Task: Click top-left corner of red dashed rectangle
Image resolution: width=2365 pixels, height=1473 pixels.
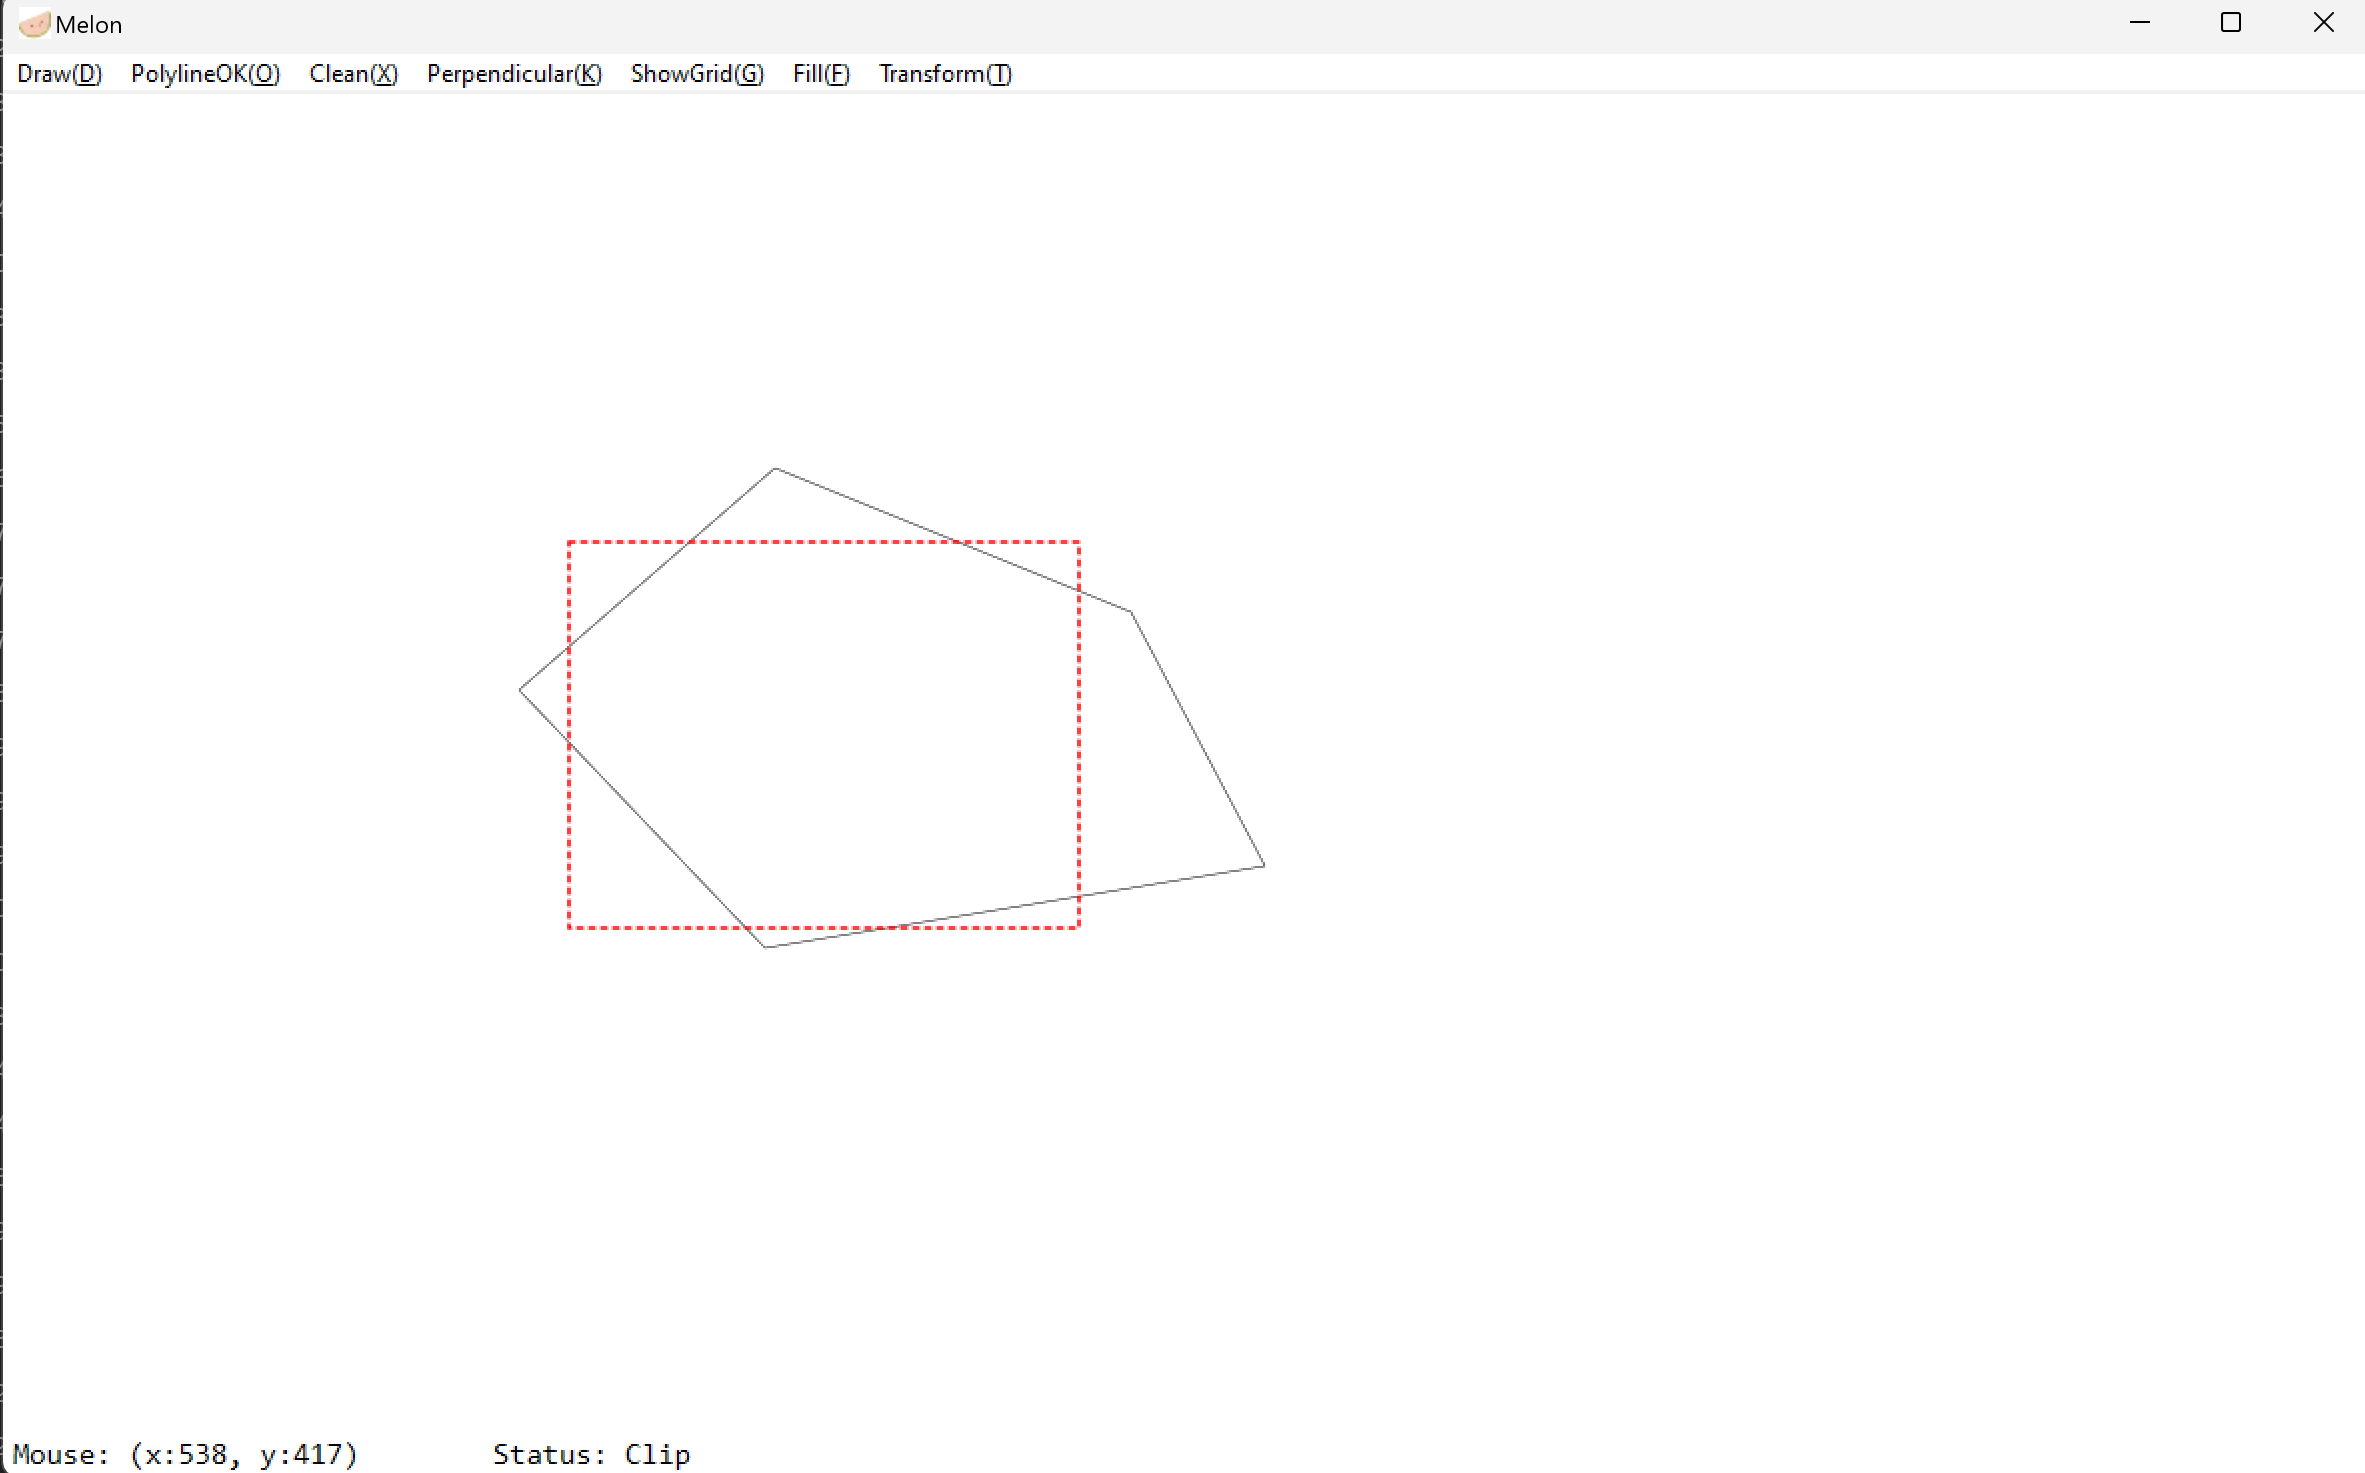Action: point(569,542)
